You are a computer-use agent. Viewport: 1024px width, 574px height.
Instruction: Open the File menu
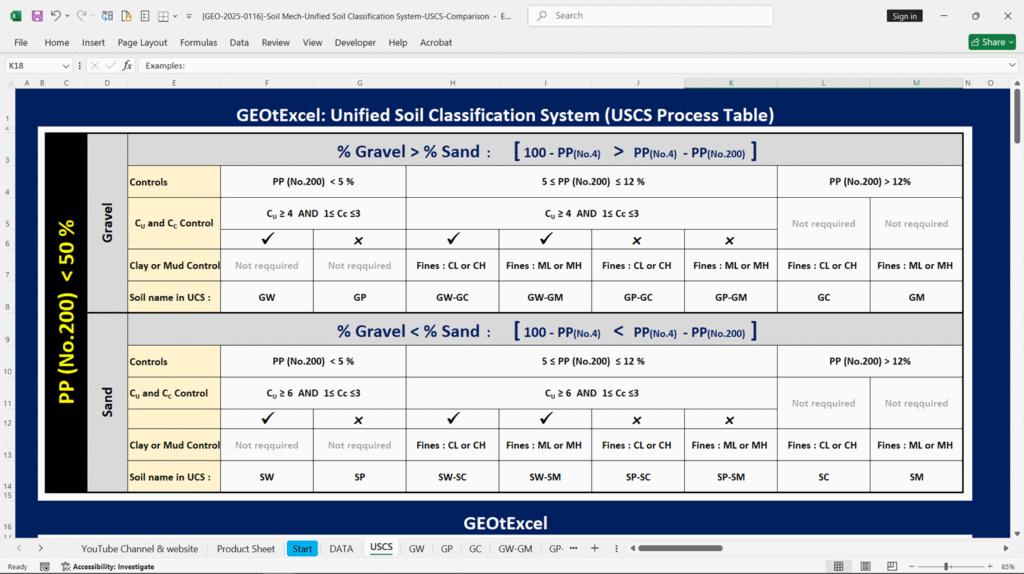(x=21, y=42)
